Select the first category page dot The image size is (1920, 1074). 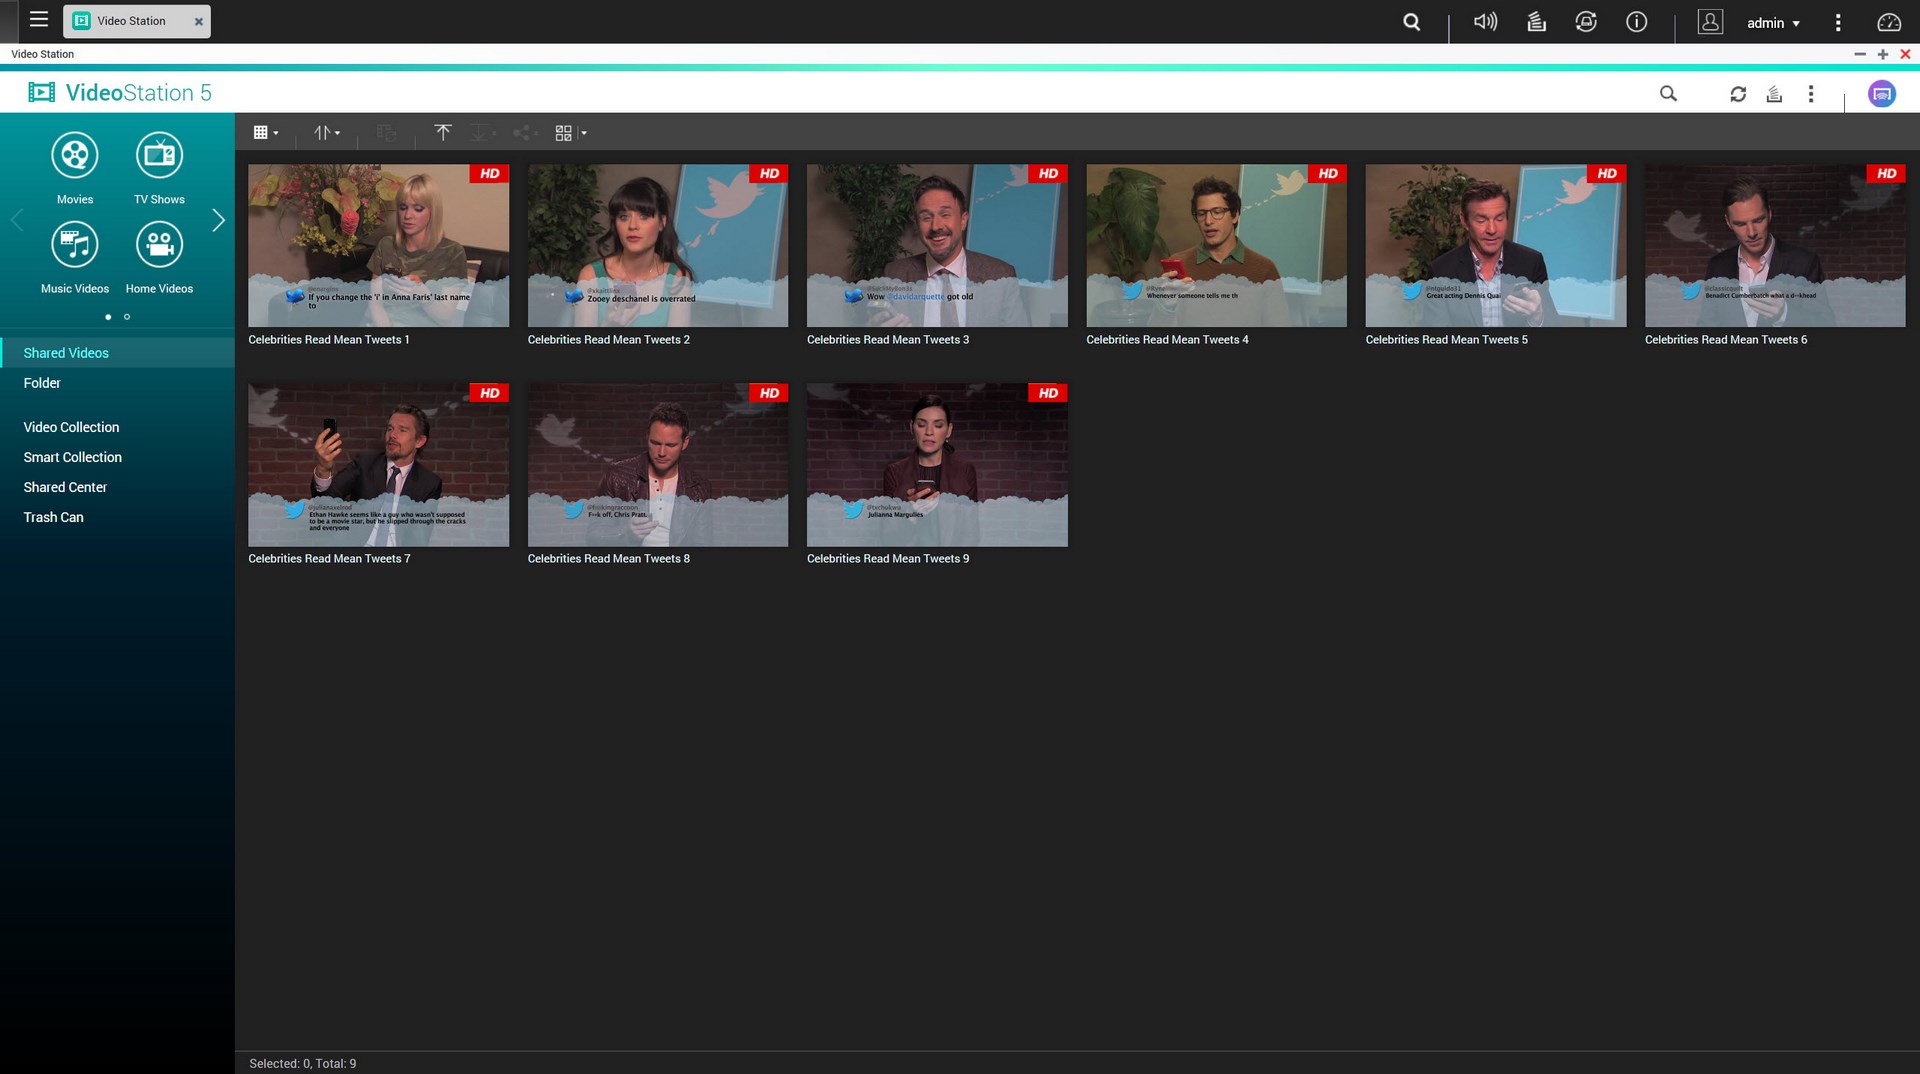(x=108, y=317)
